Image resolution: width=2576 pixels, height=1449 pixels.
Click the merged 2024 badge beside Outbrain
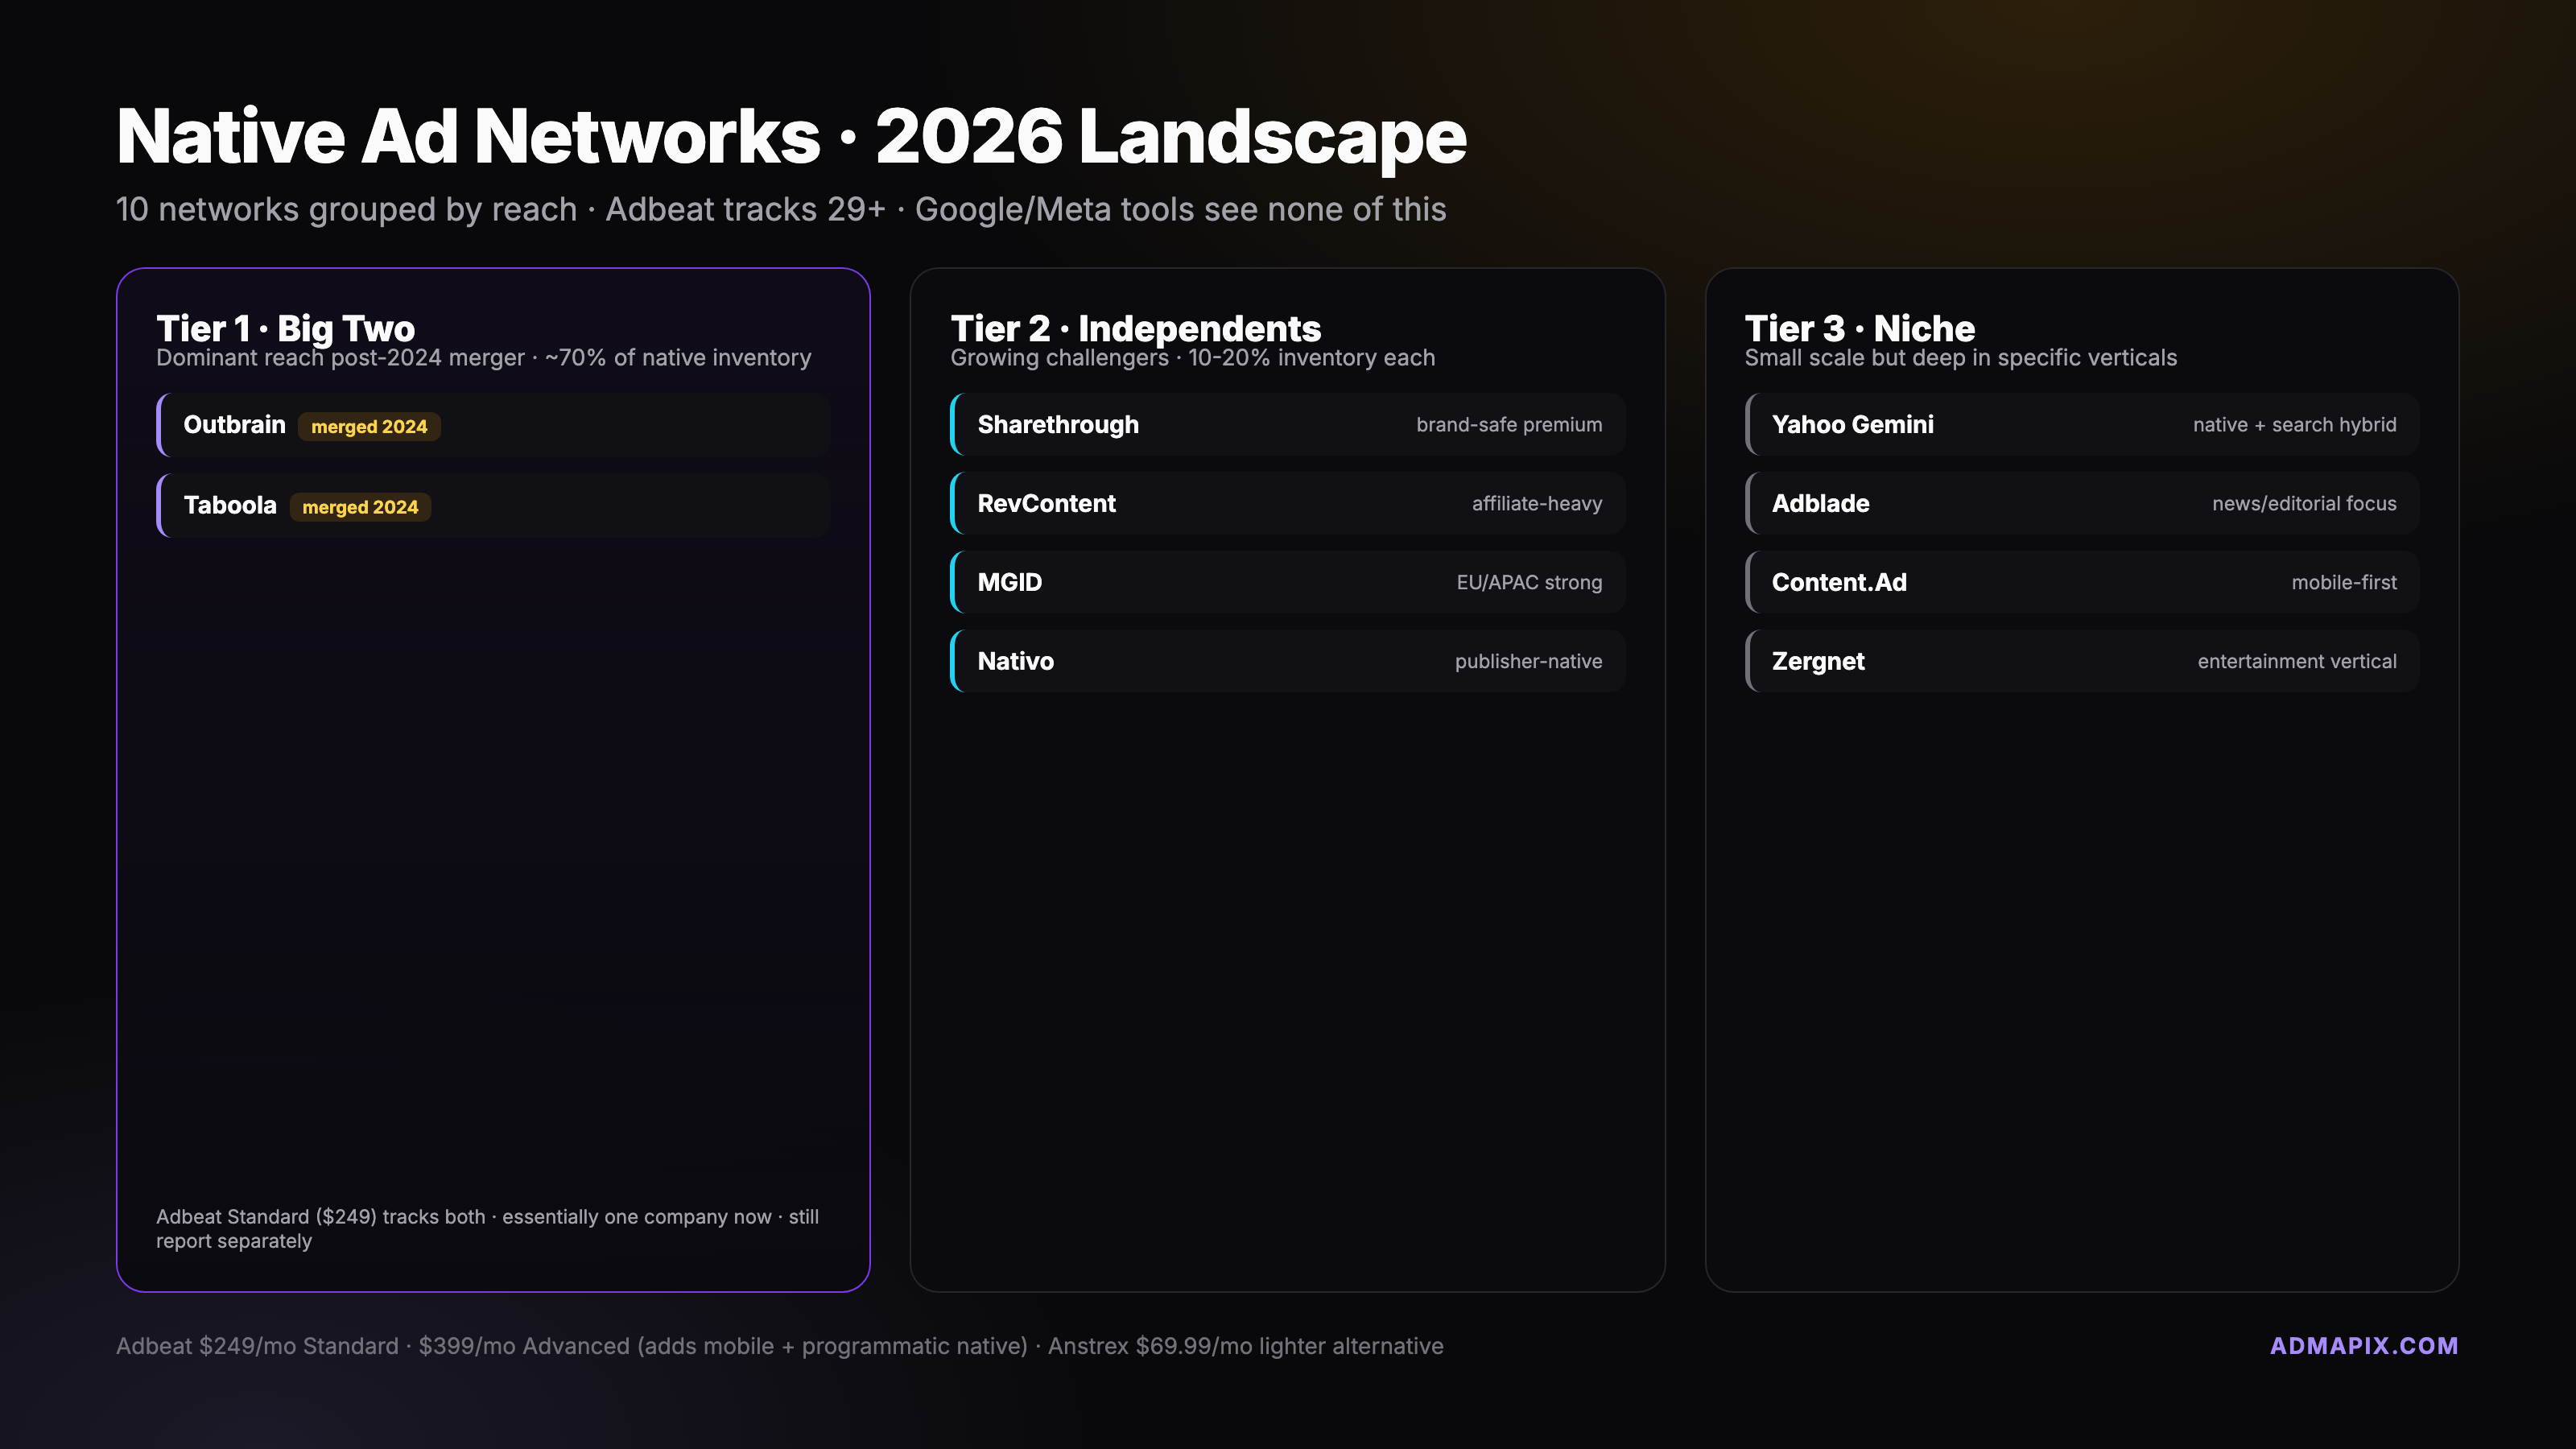click(369, 427)
